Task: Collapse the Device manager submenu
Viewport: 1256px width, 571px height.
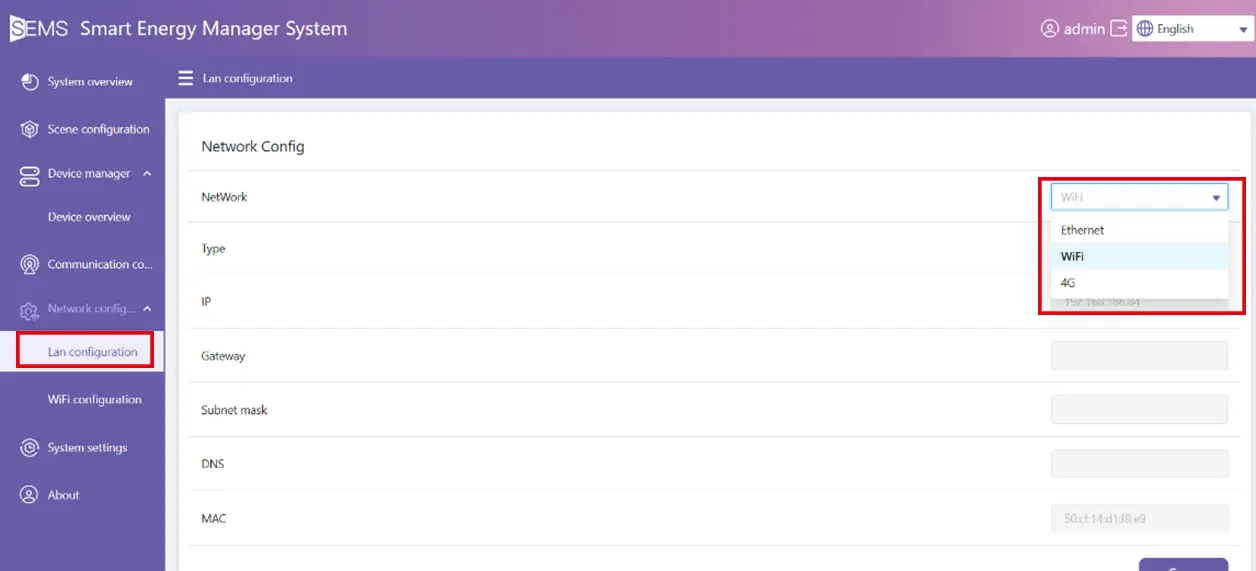Action: [x=147, y=174]
